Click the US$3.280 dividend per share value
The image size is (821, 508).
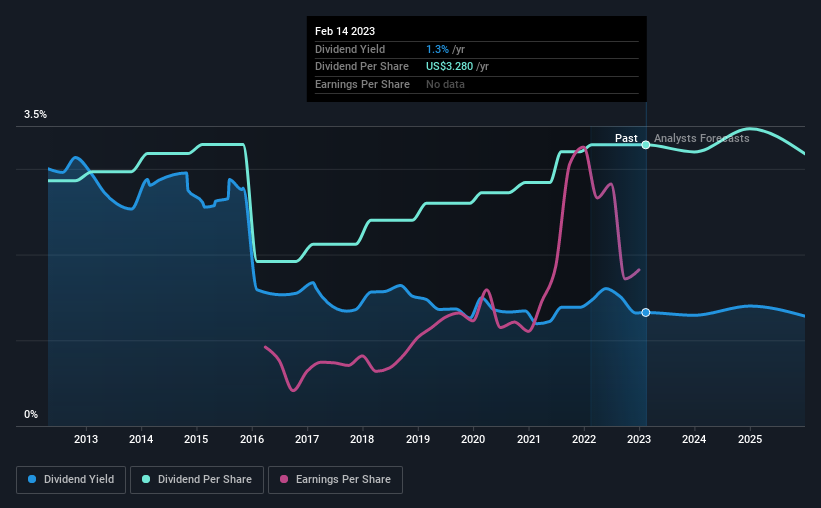449,67
